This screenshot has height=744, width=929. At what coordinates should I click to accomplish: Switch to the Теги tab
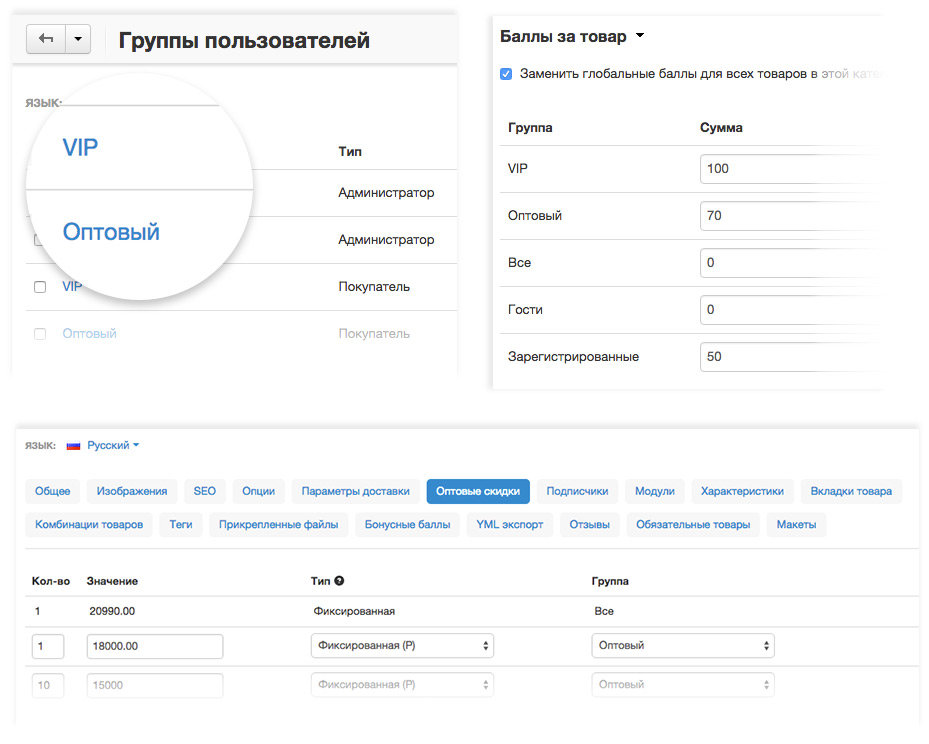click(181, 525)
